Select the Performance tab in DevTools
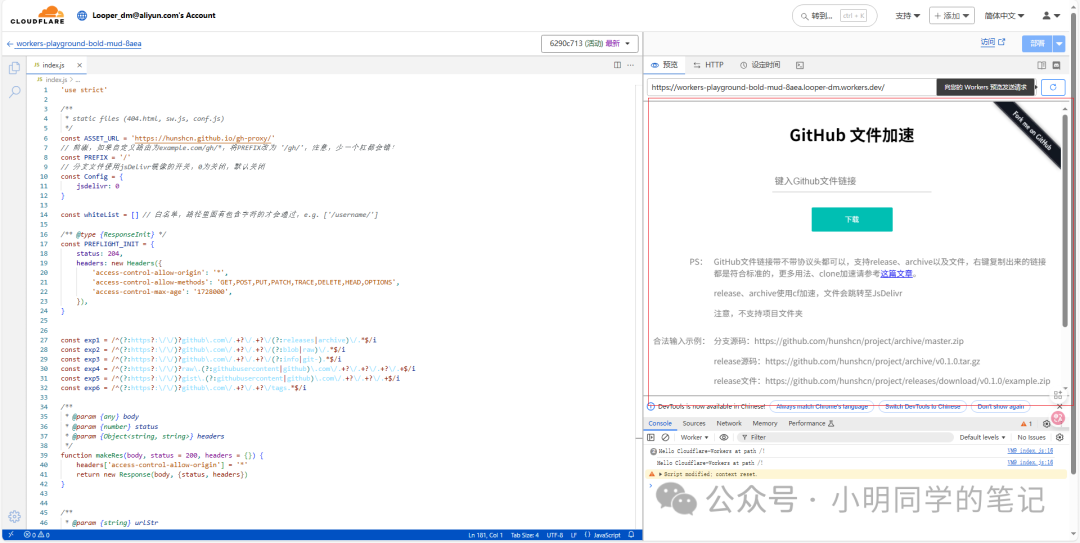This screenshot has width=1080, height=543. click(811, 423)
